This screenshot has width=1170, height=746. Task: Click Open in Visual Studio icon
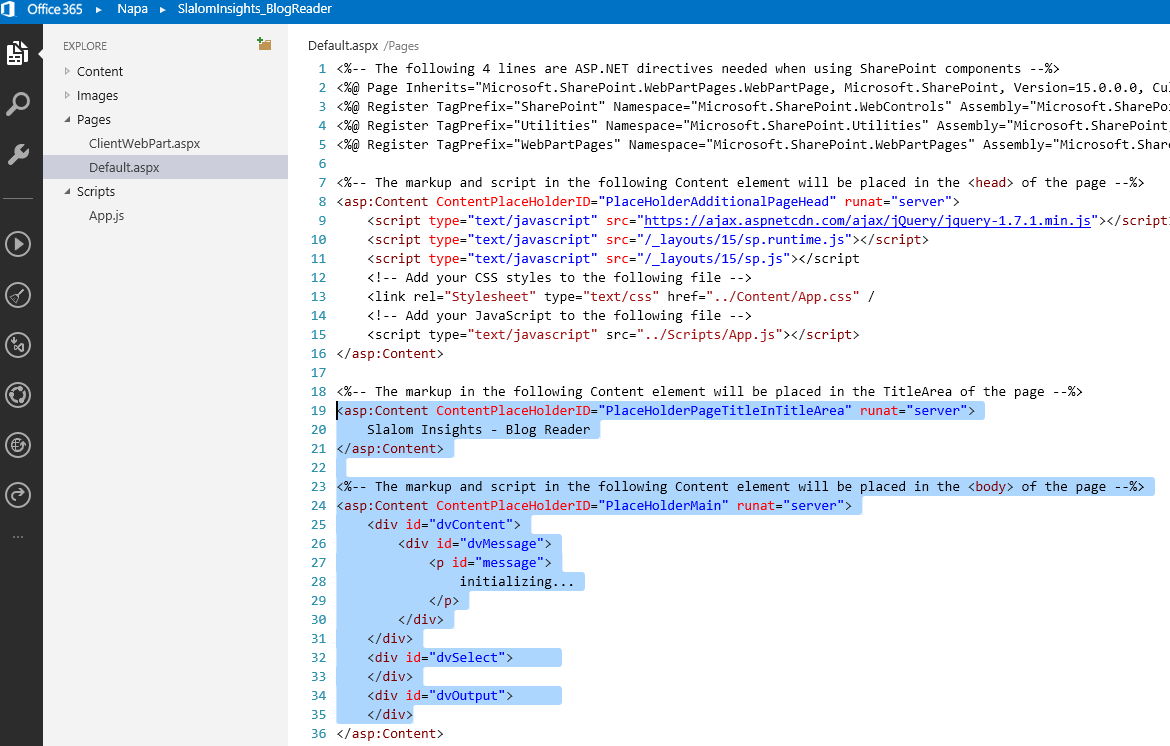[18, 345]
